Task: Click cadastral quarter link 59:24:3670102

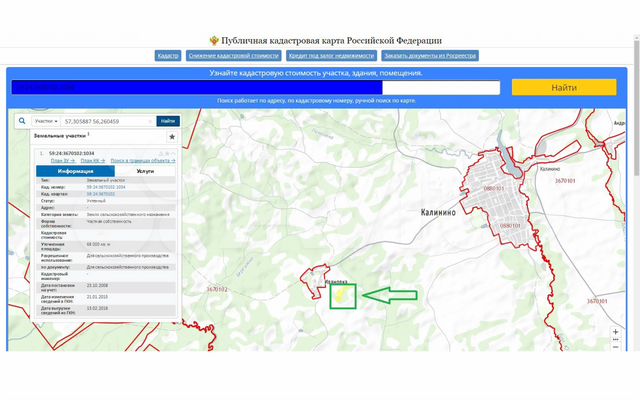Action: [101, 194]
